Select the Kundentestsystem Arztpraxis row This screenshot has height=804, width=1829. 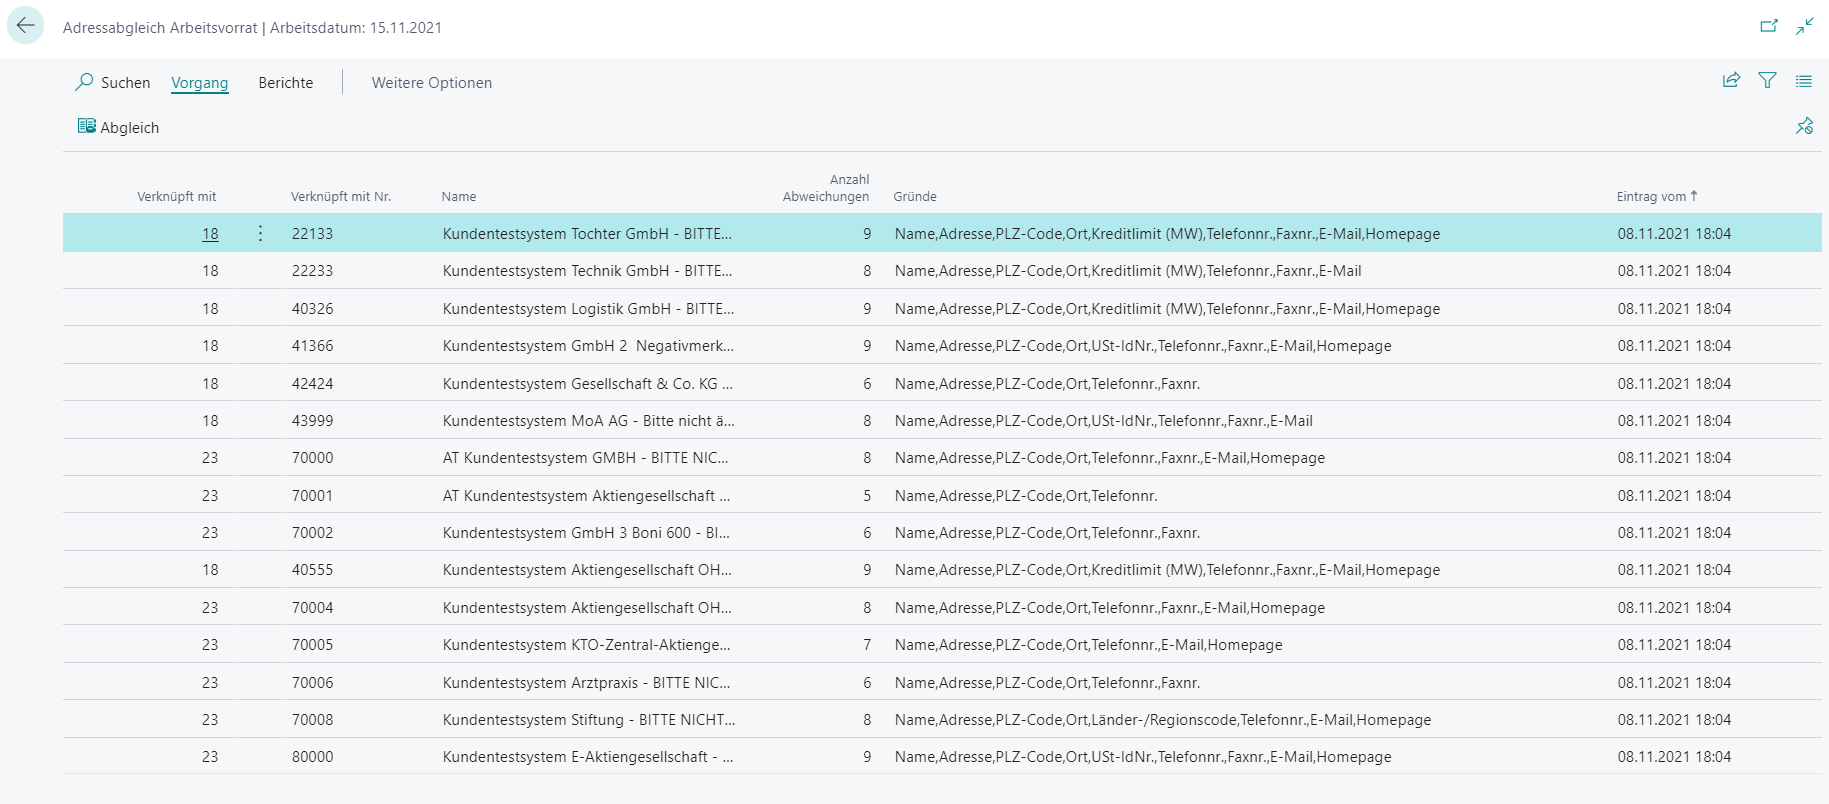(586, 683)
